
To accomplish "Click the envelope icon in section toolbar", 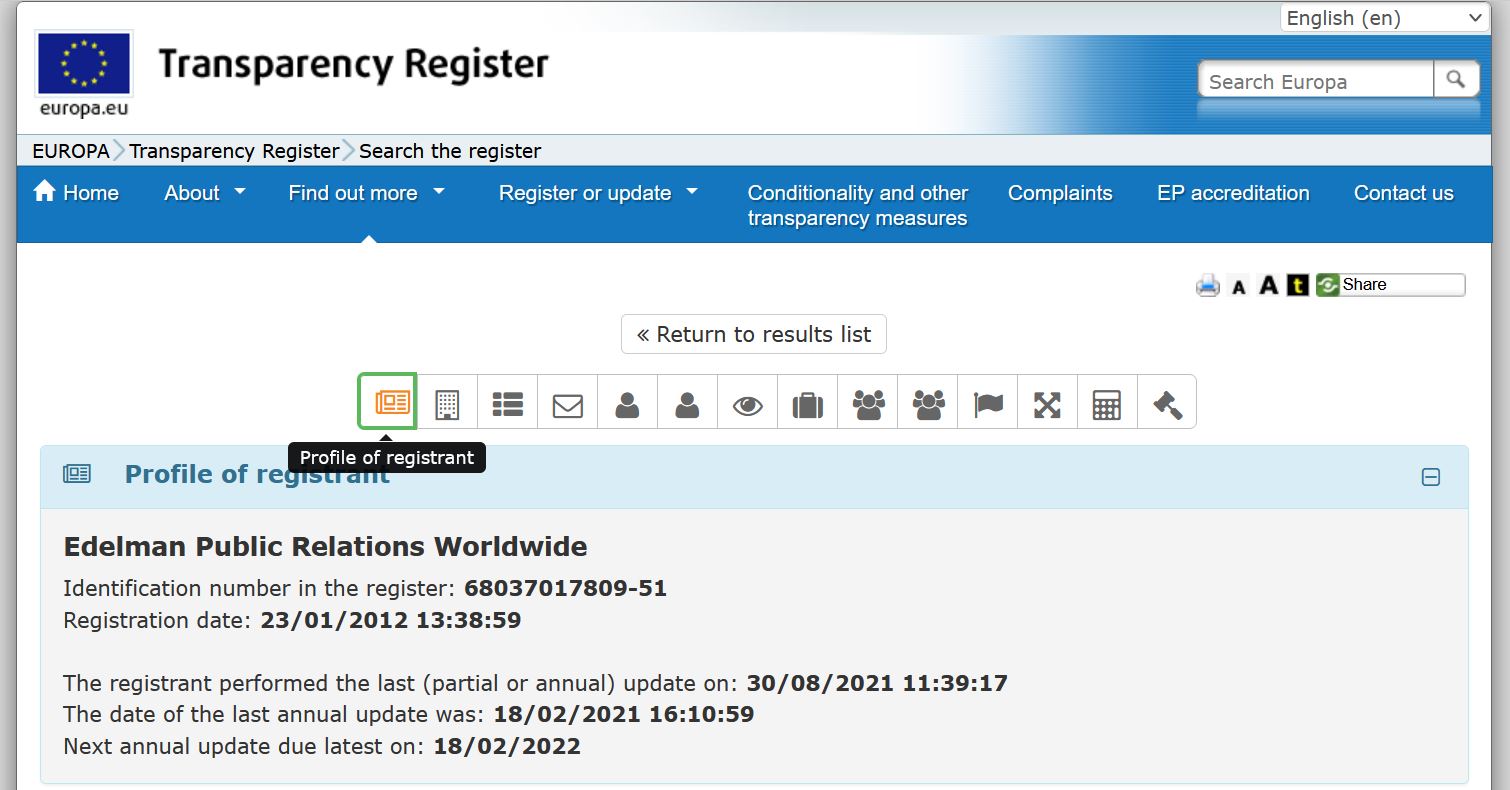I will [x=567, y=404].
